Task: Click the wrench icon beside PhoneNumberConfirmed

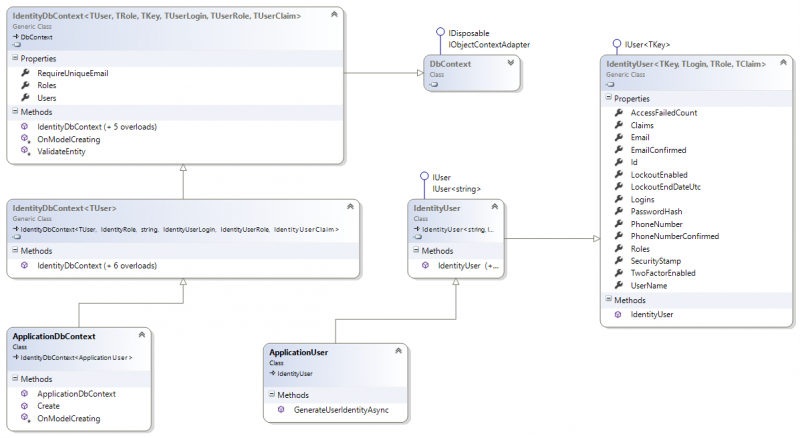Action: tap(619, 236)
